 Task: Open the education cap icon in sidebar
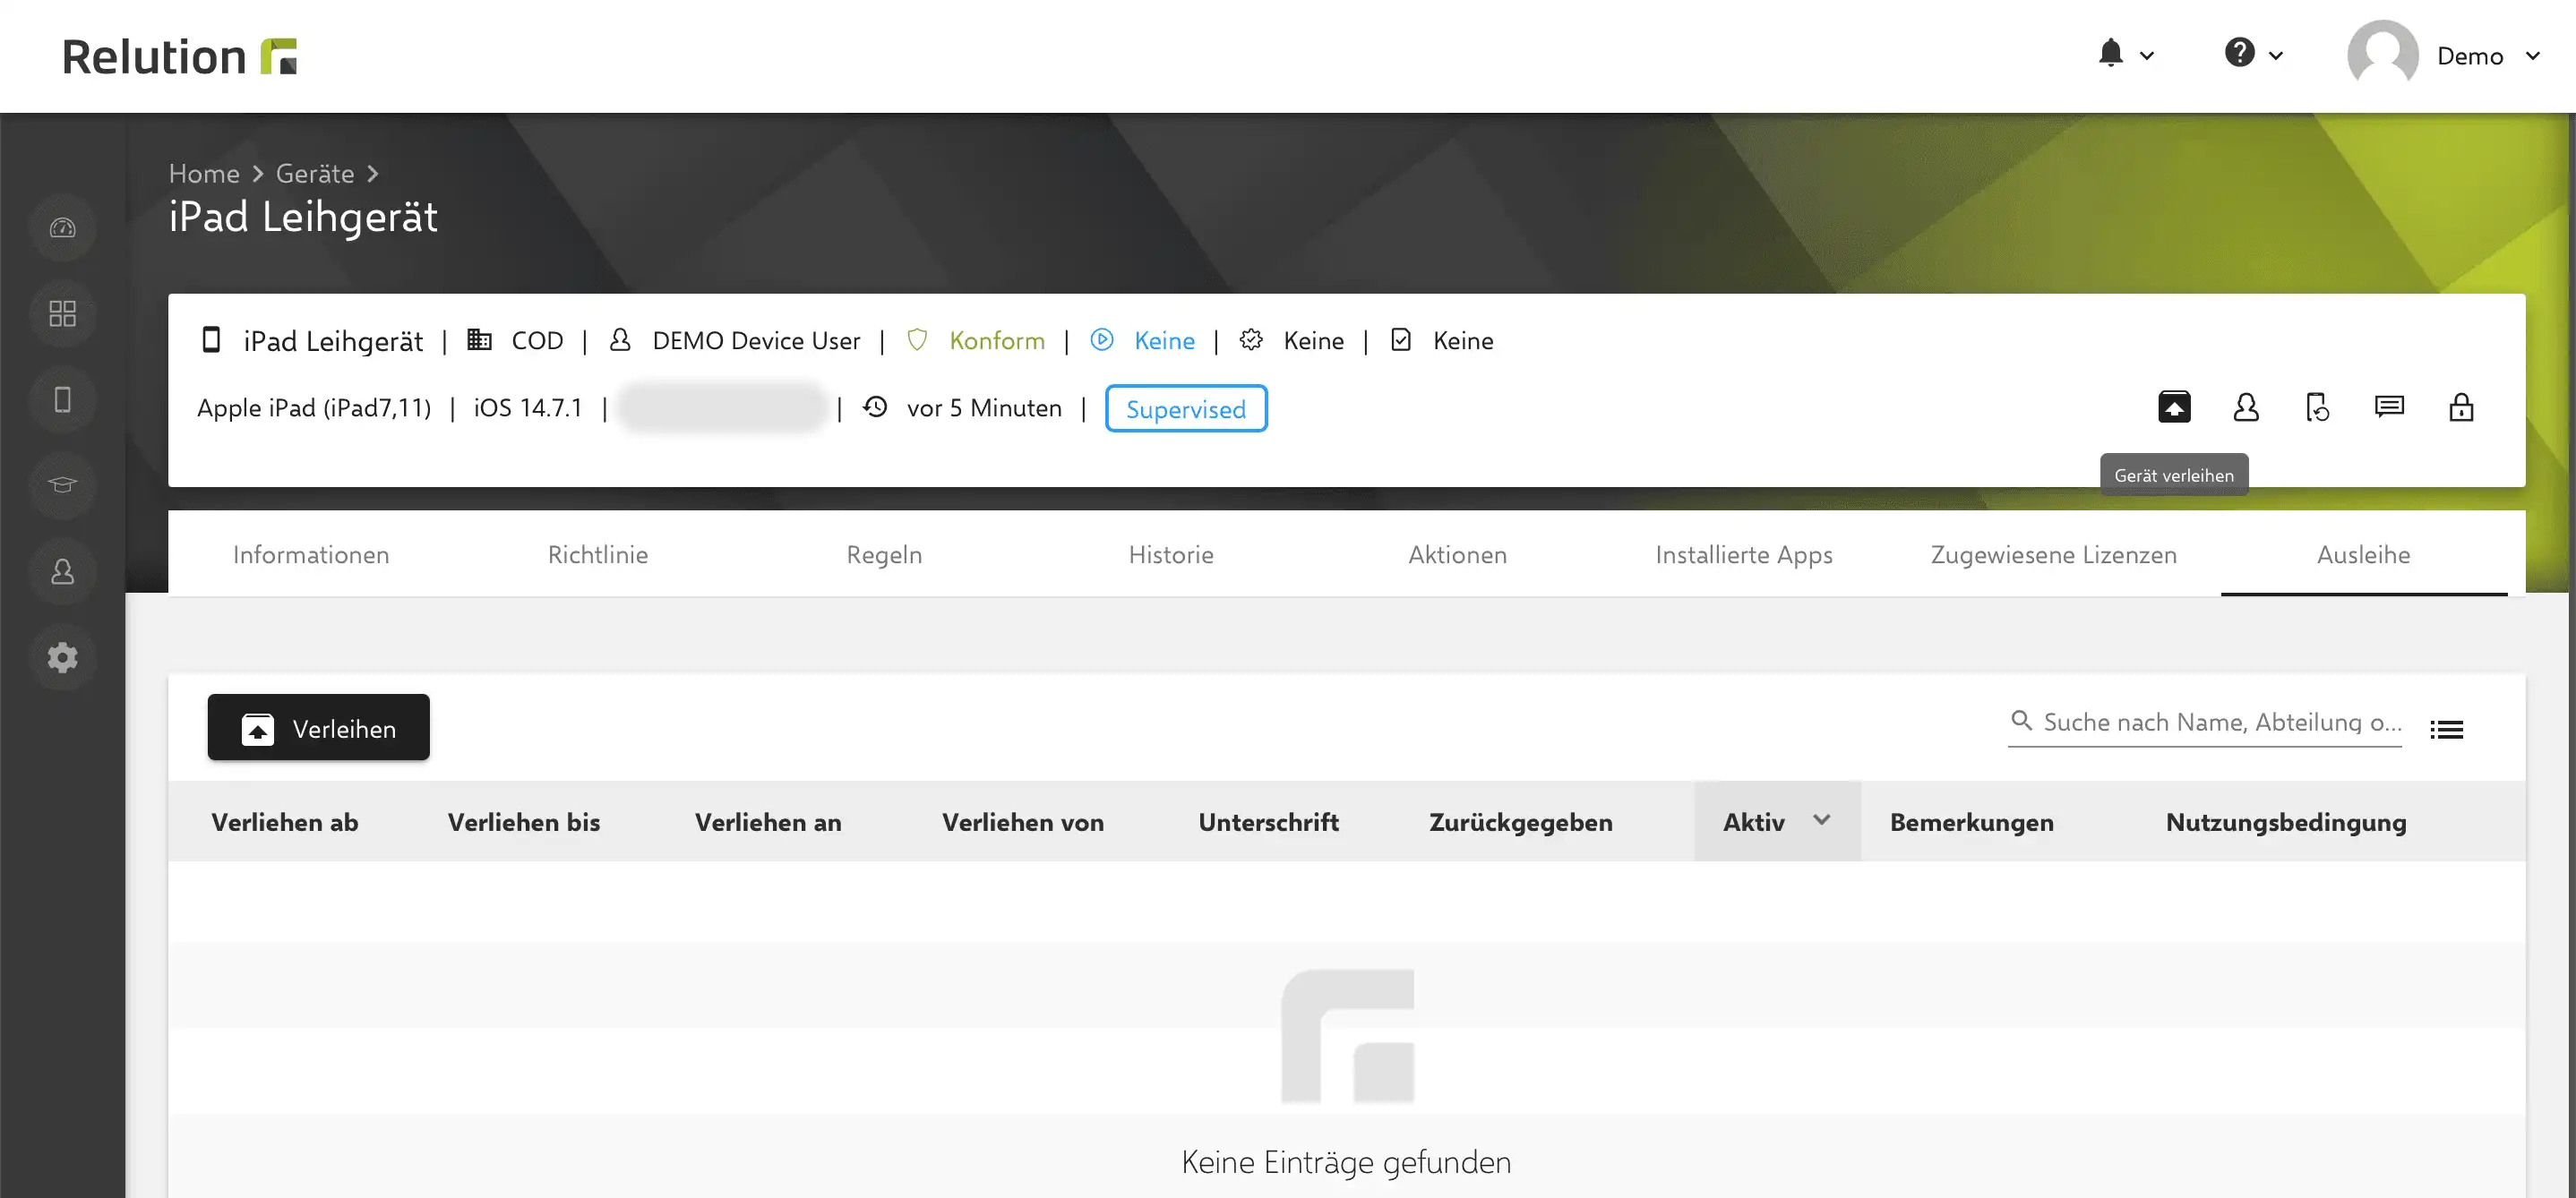tap(62, 485)
